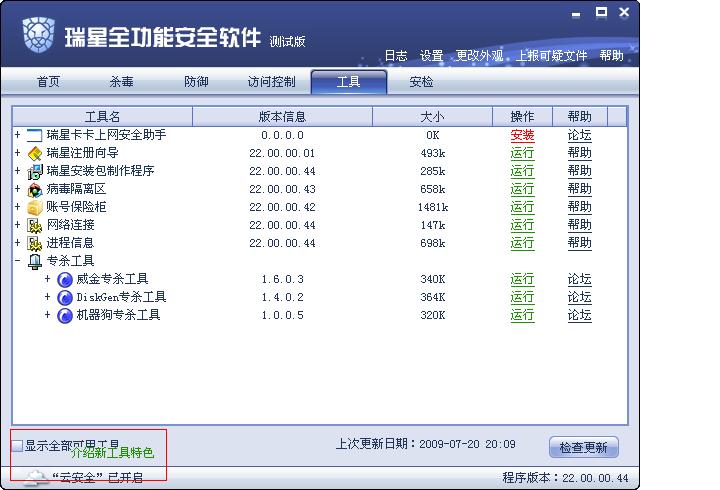Sort by 大小 column header
Viewport: 720px width, 490px height.
432,117
